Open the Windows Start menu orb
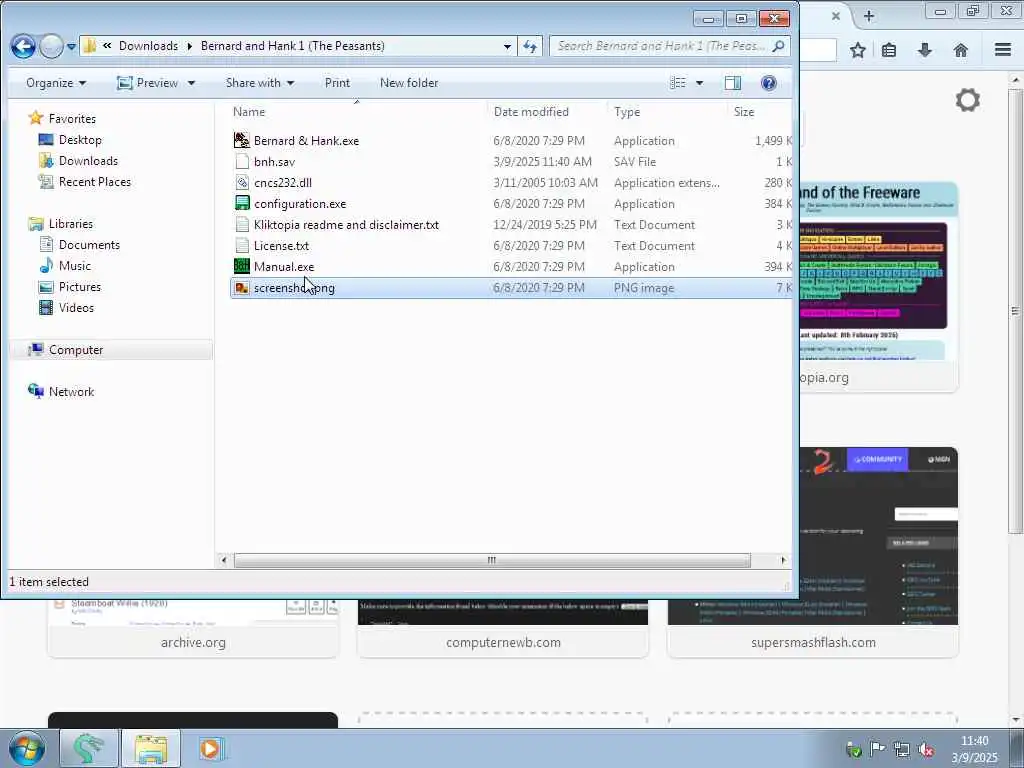The image size is (1024, 768). pos(26,748)
